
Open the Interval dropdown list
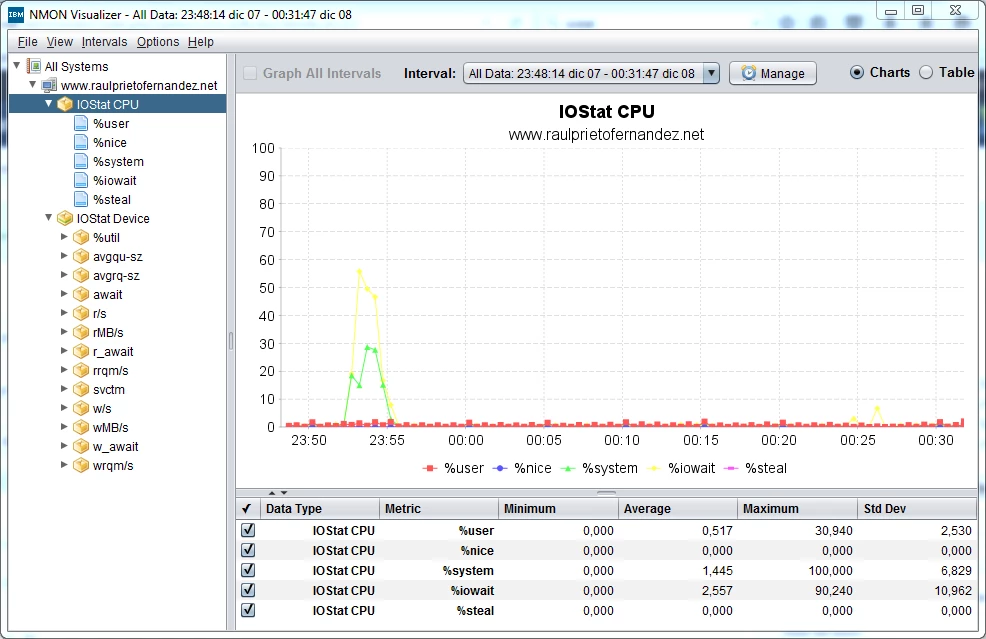(x=711, y=73)
